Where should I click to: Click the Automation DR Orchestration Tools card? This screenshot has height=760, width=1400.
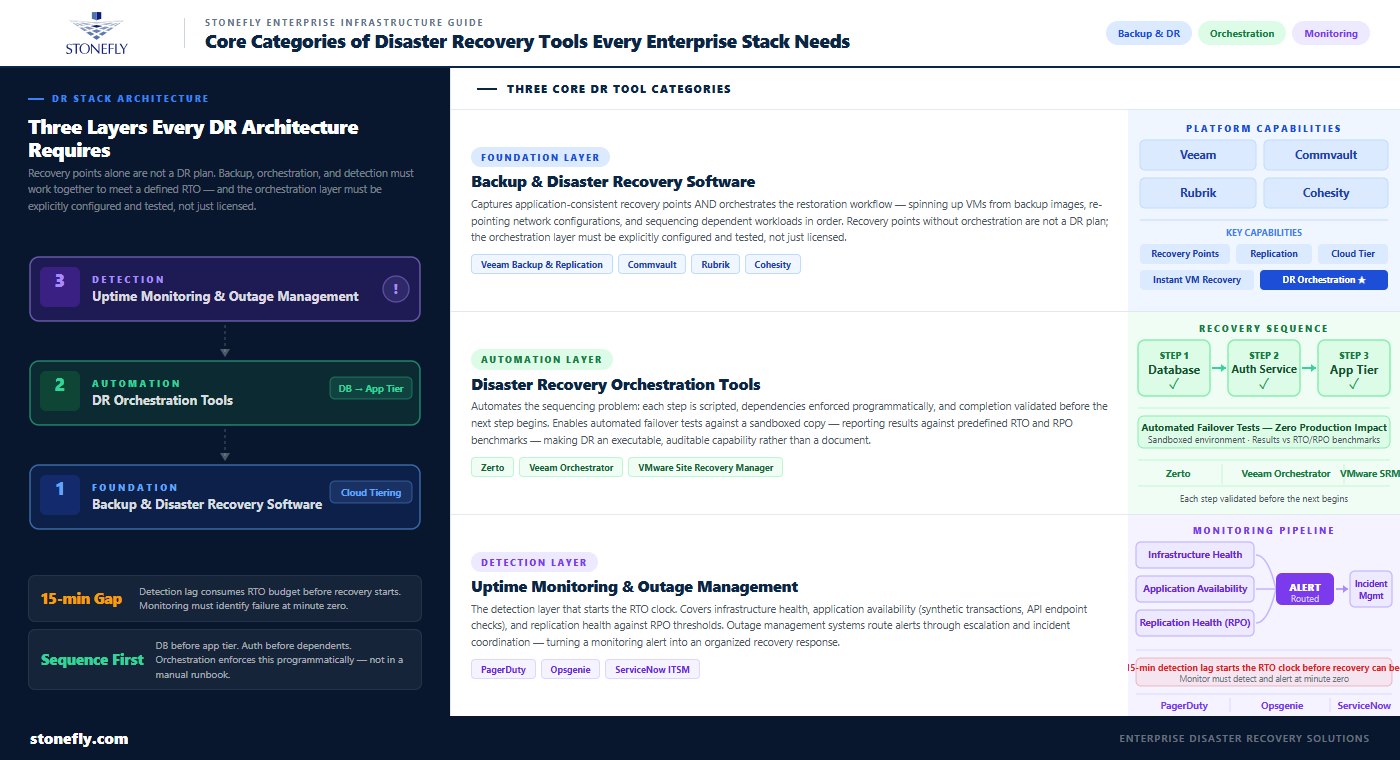(225, 393)
